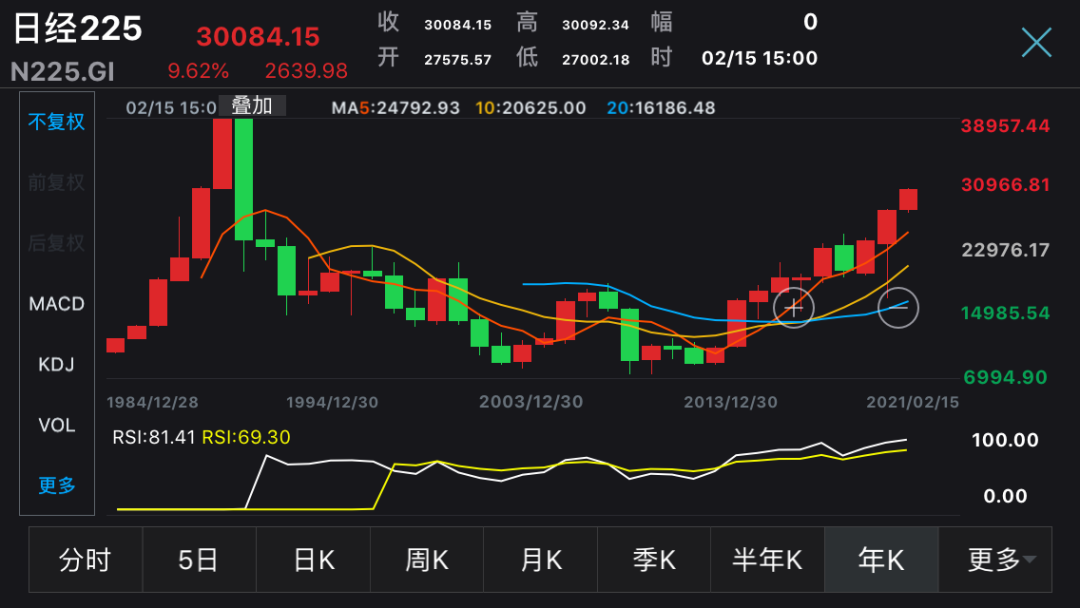The height and width of the screenshot is (608, 1080).
Task: Click the RSI scale label 0.00
Action: click(1005, 496)
